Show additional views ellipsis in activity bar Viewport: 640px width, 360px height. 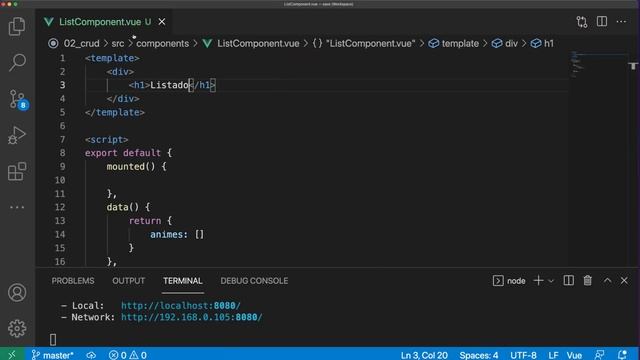(17, 207)
